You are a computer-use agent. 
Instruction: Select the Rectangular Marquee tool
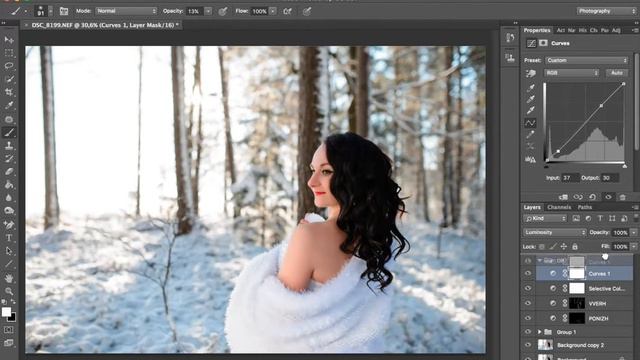click(x=9, y=53)
